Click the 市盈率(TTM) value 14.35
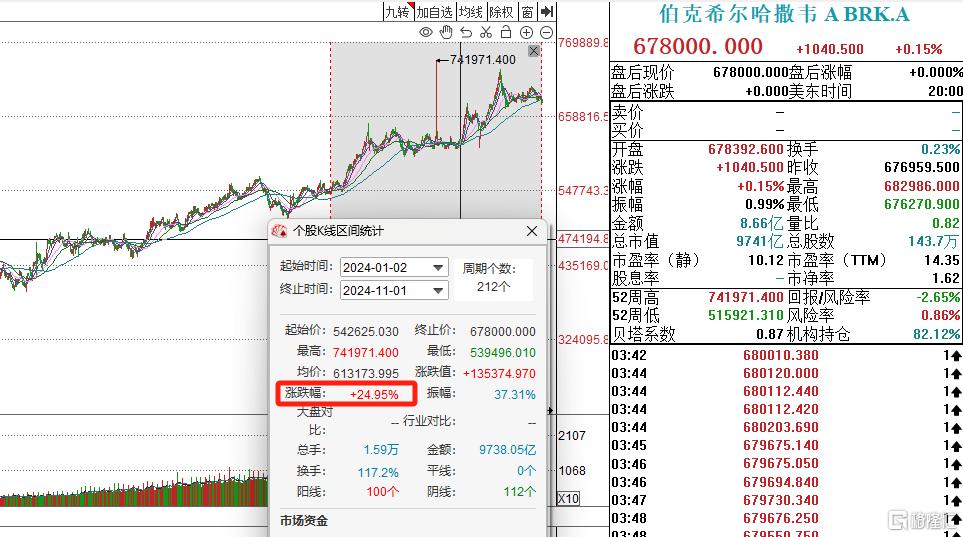This screenshot has width=963, height=537. pyautogui.click(x=942, y=260)
